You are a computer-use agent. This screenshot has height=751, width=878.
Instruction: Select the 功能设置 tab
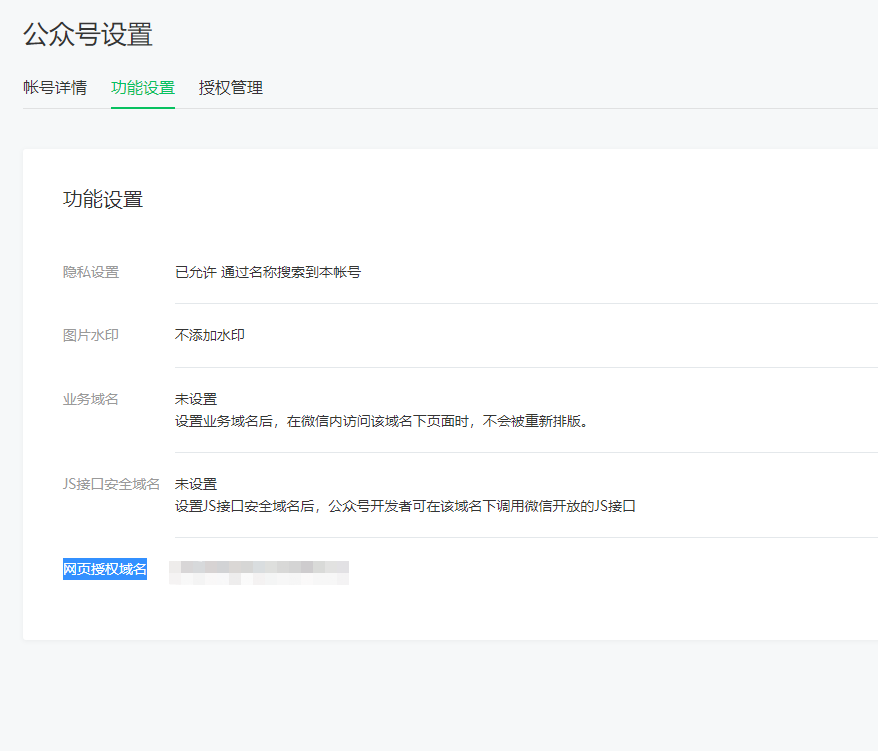(143, 88)
